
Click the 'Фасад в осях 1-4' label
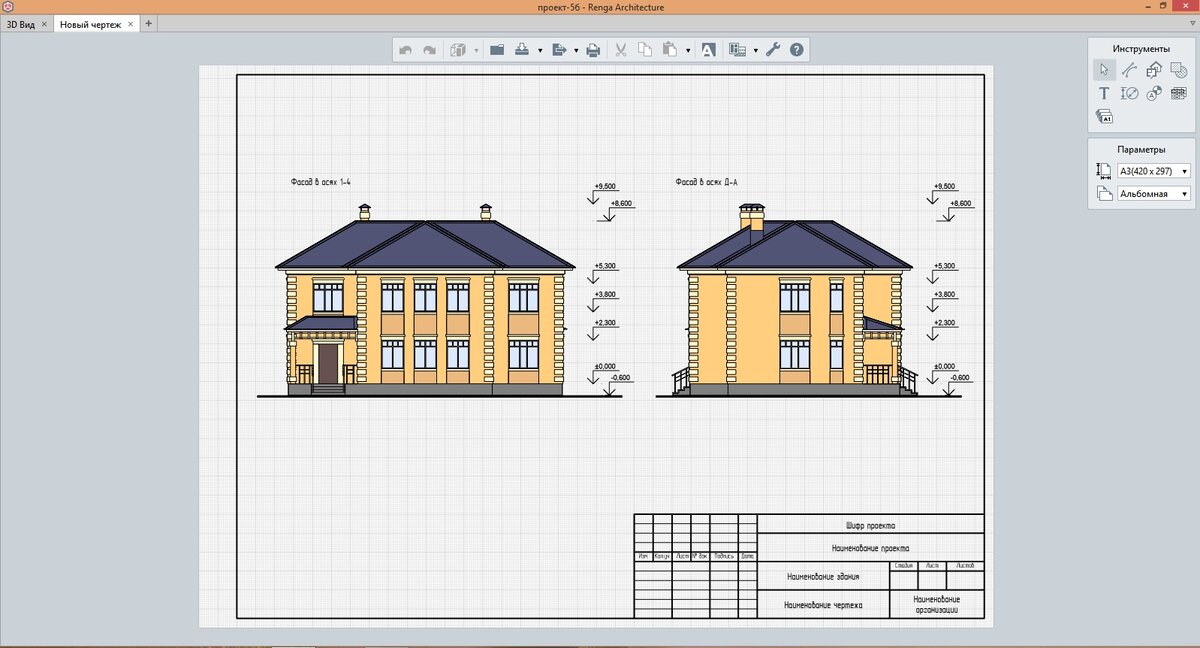coord(320,182)
